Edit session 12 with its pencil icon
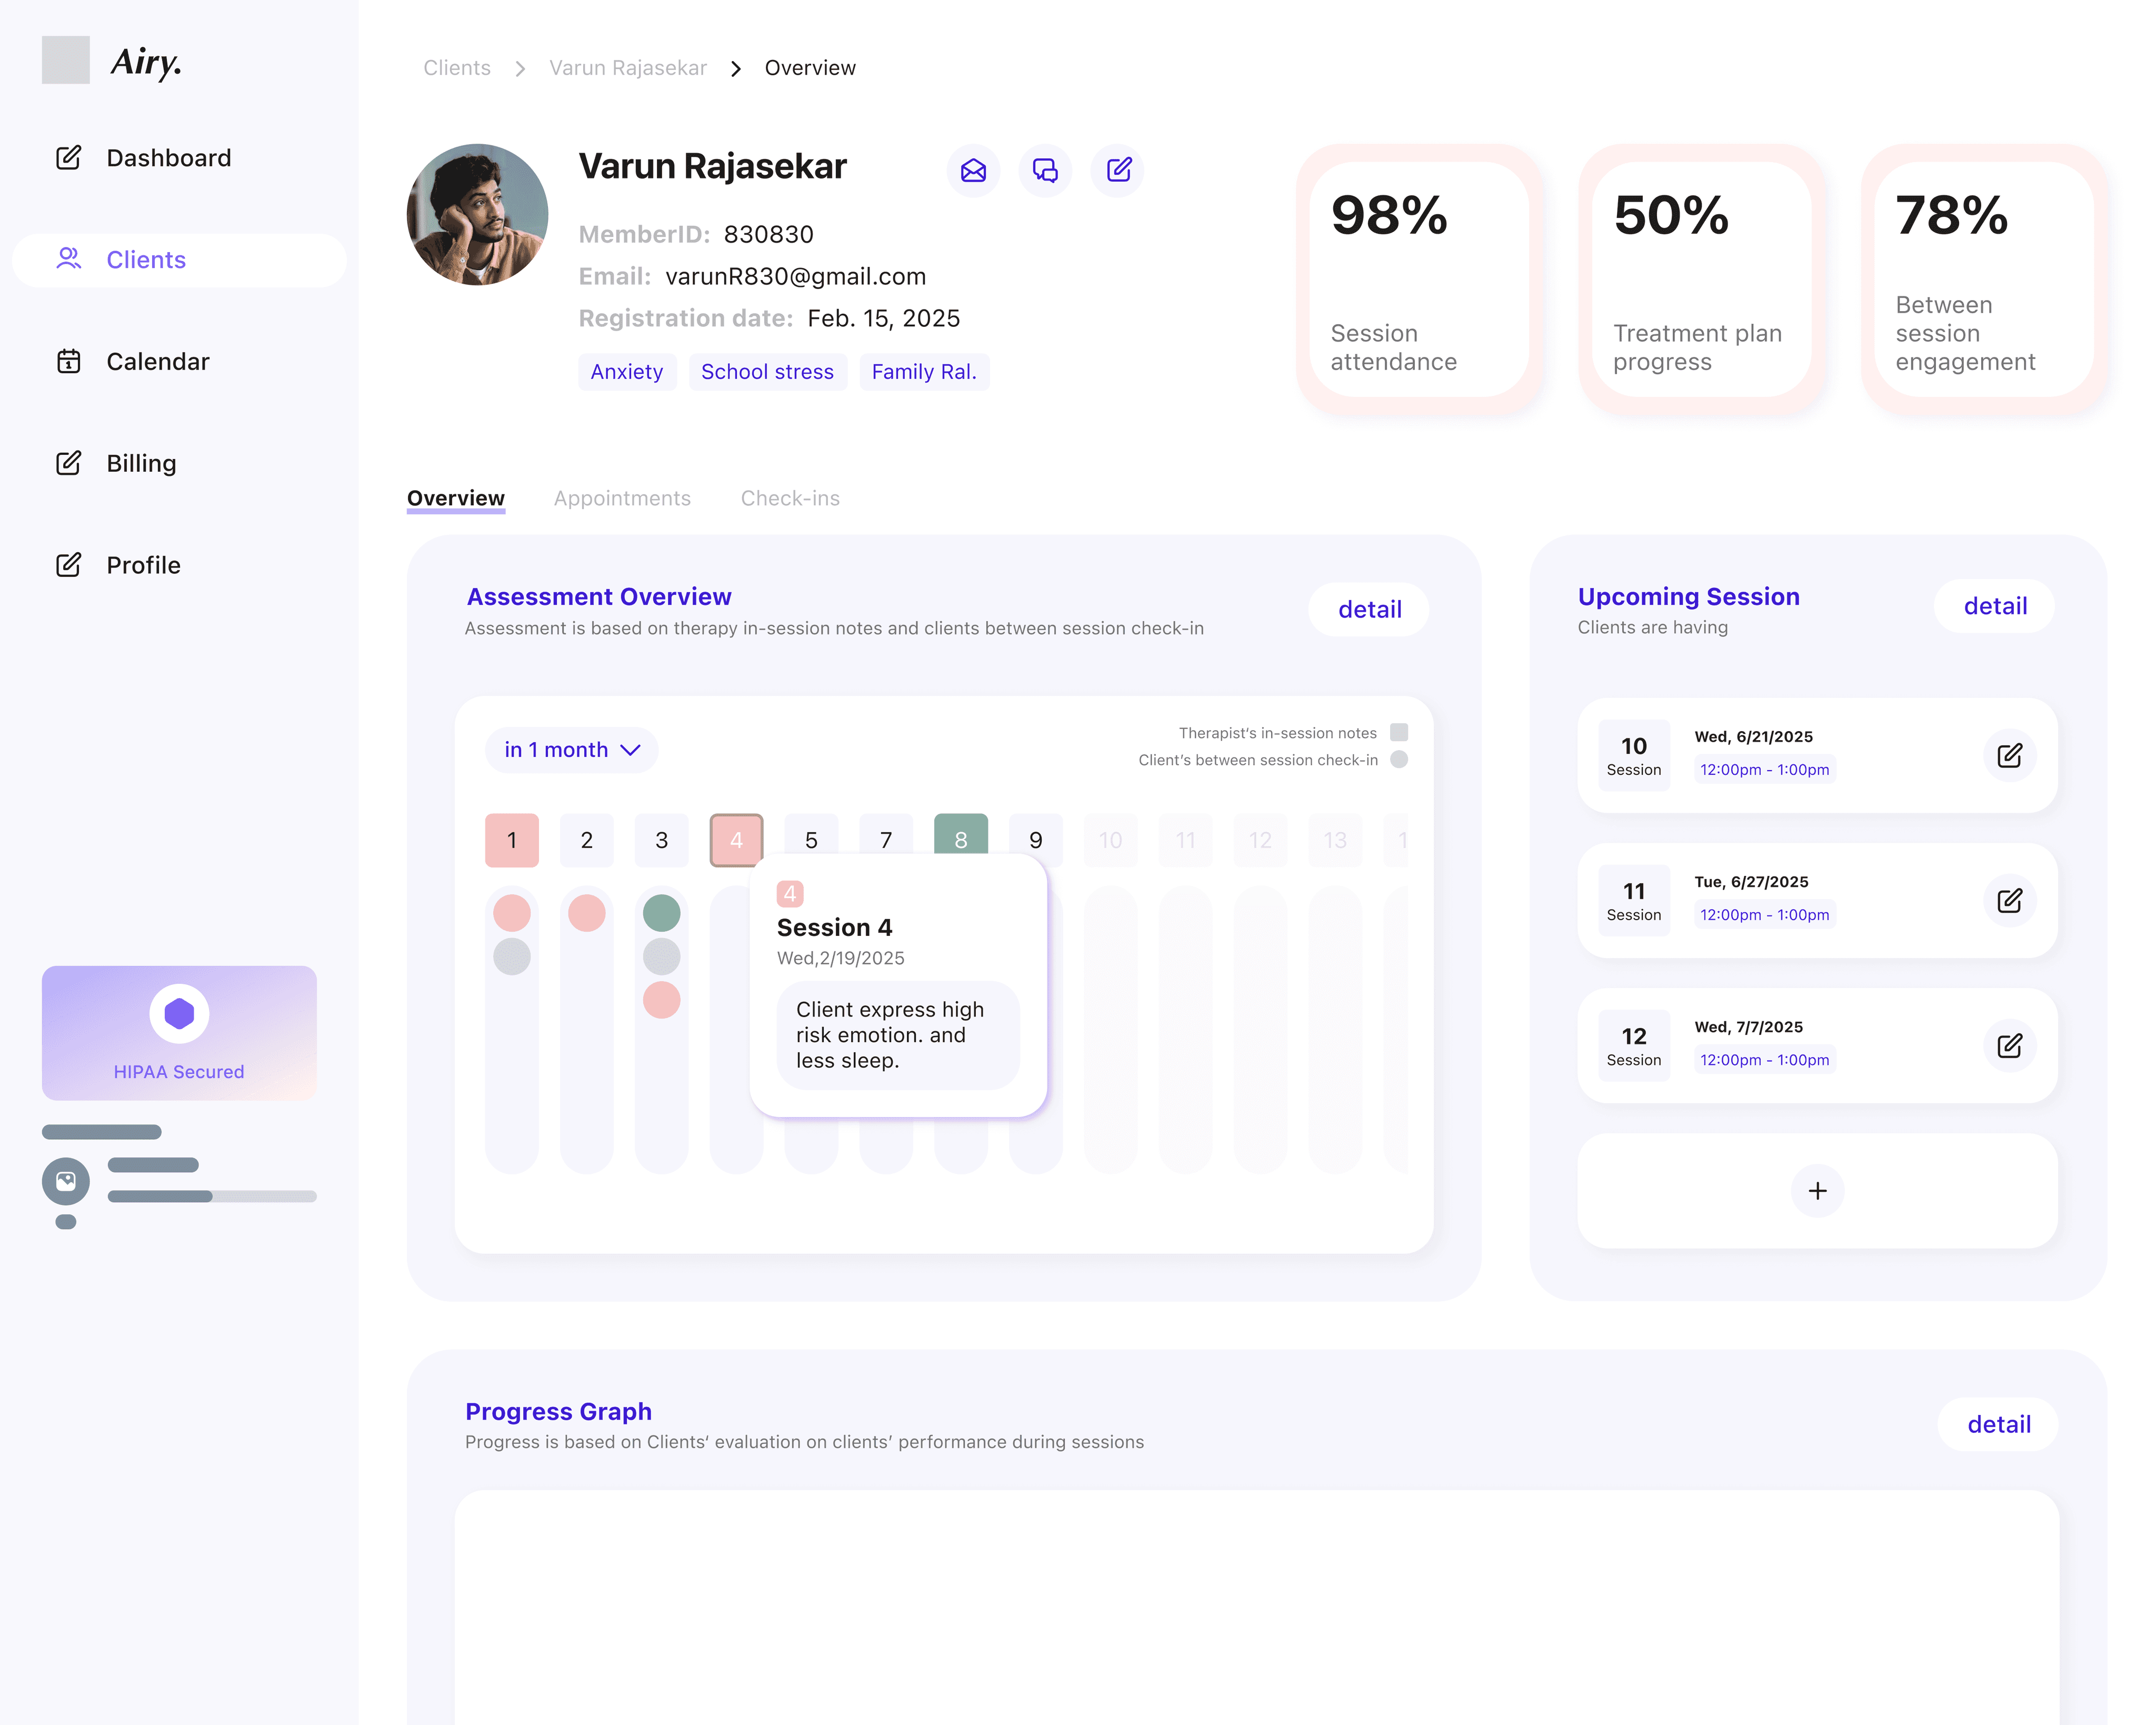 click(x=2009, y=1045)
